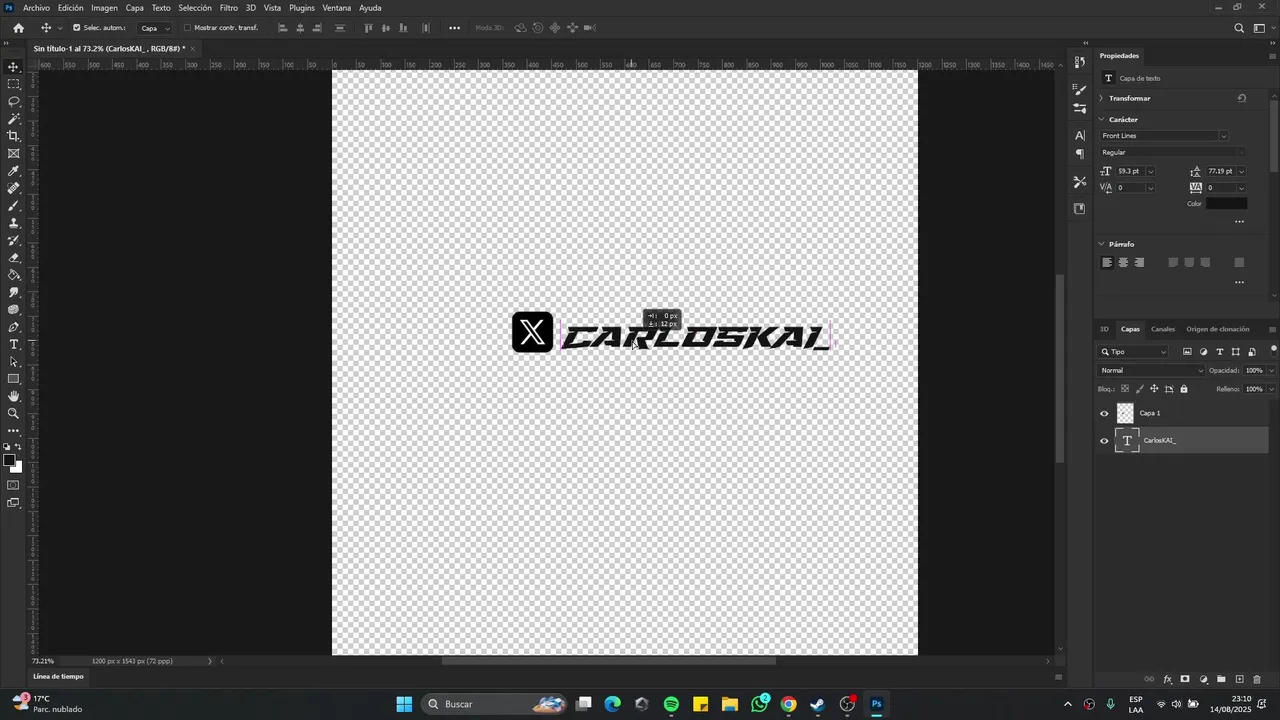Open the Tipo layer filter dropdown
Screen dimensions: 1280x720
[1134, 352]
